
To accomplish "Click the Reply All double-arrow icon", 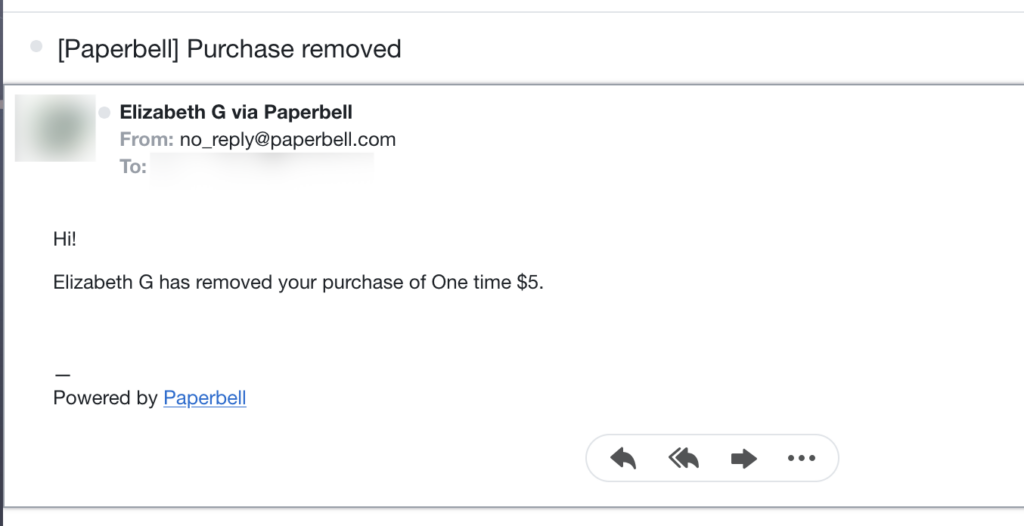I will coord(683,459).
